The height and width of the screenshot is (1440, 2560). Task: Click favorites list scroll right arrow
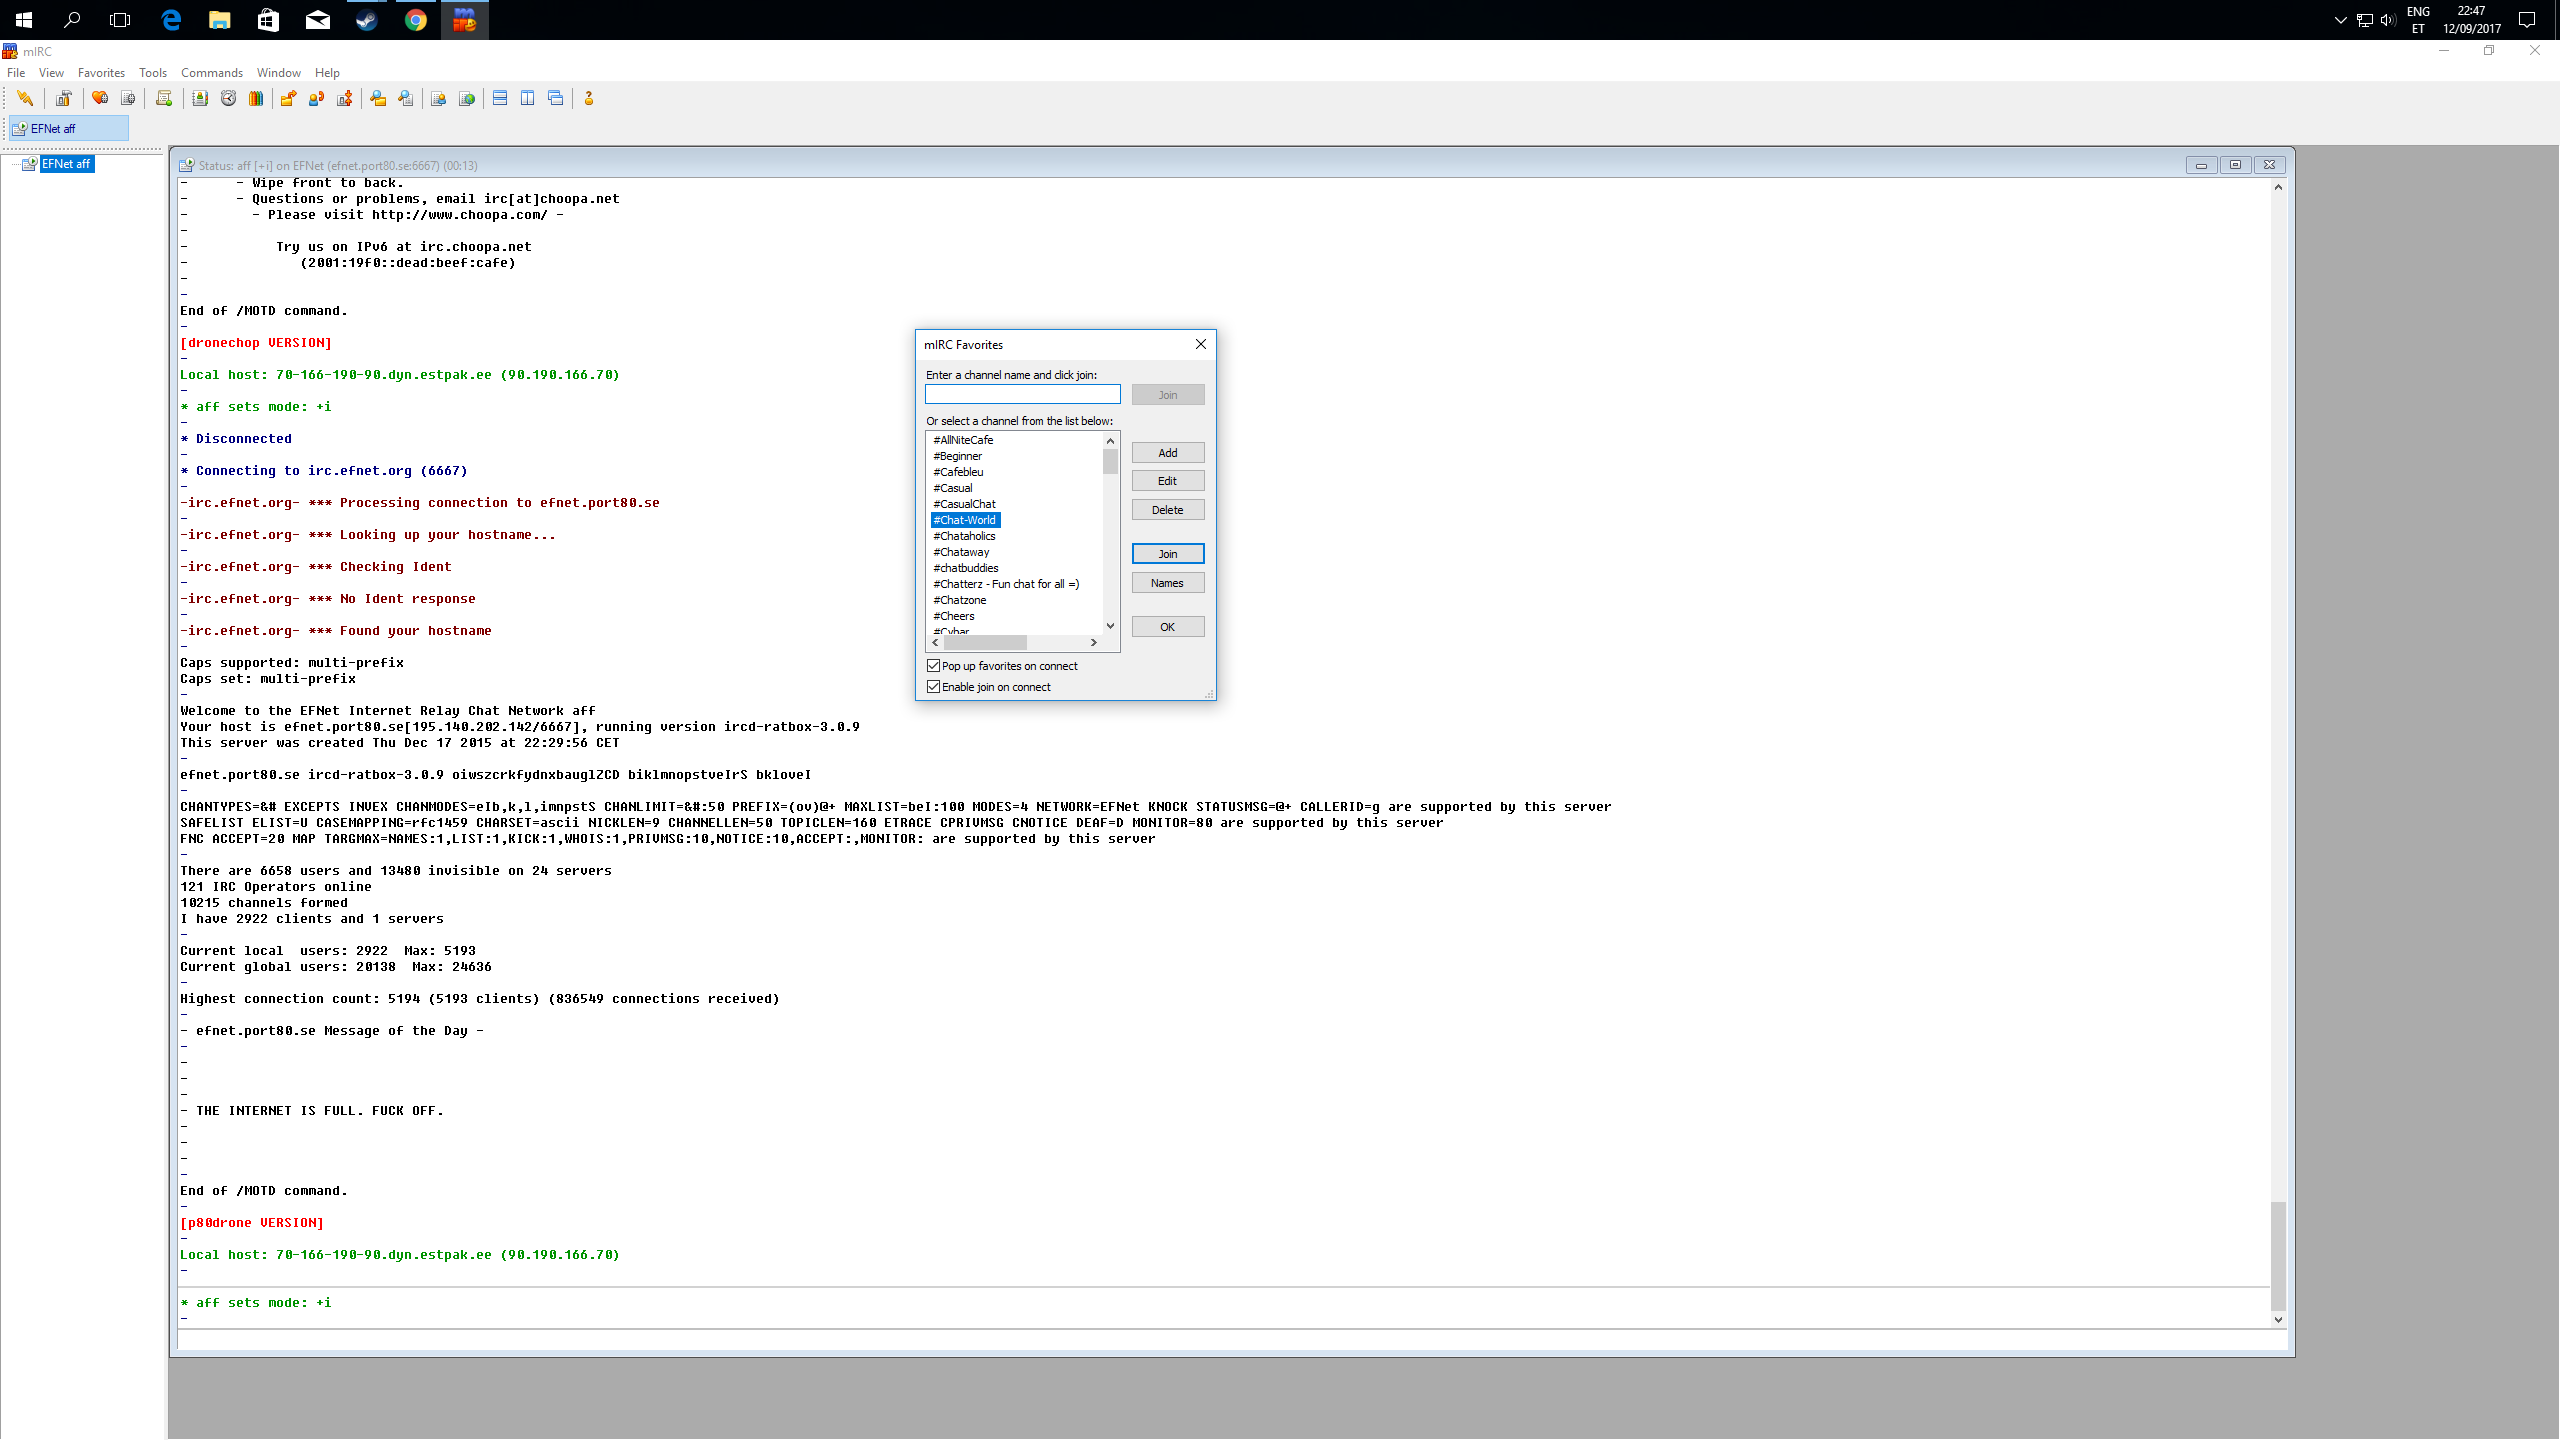coord(1094,642)
